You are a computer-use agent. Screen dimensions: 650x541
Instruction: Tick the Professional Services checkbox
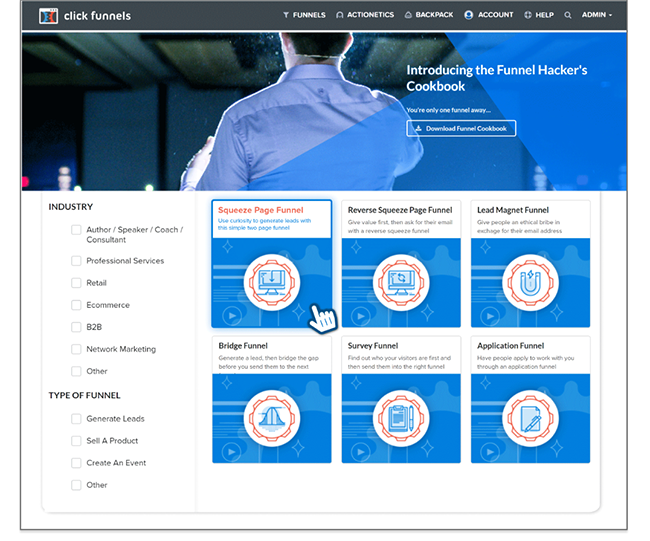76,261
